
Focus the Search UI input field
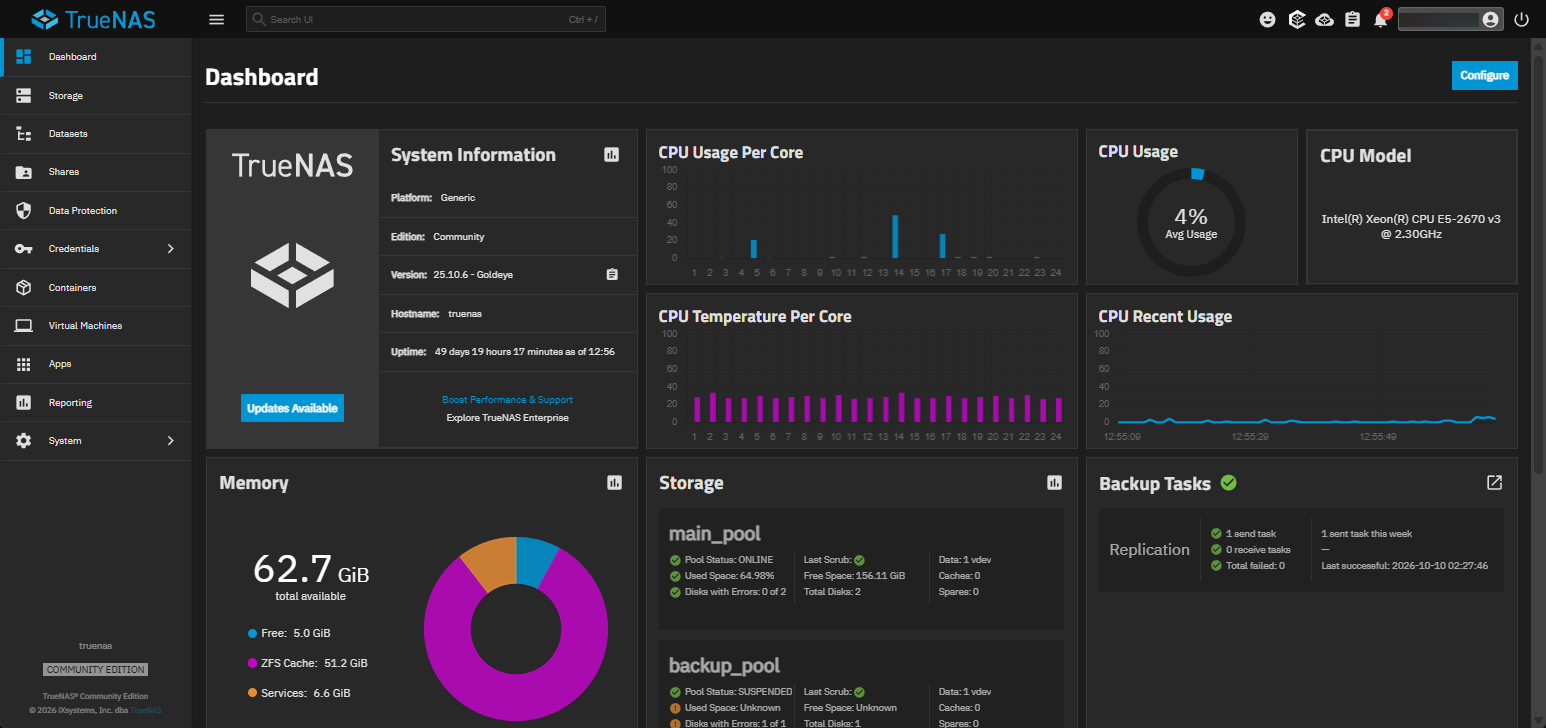(x=426, y=19)
